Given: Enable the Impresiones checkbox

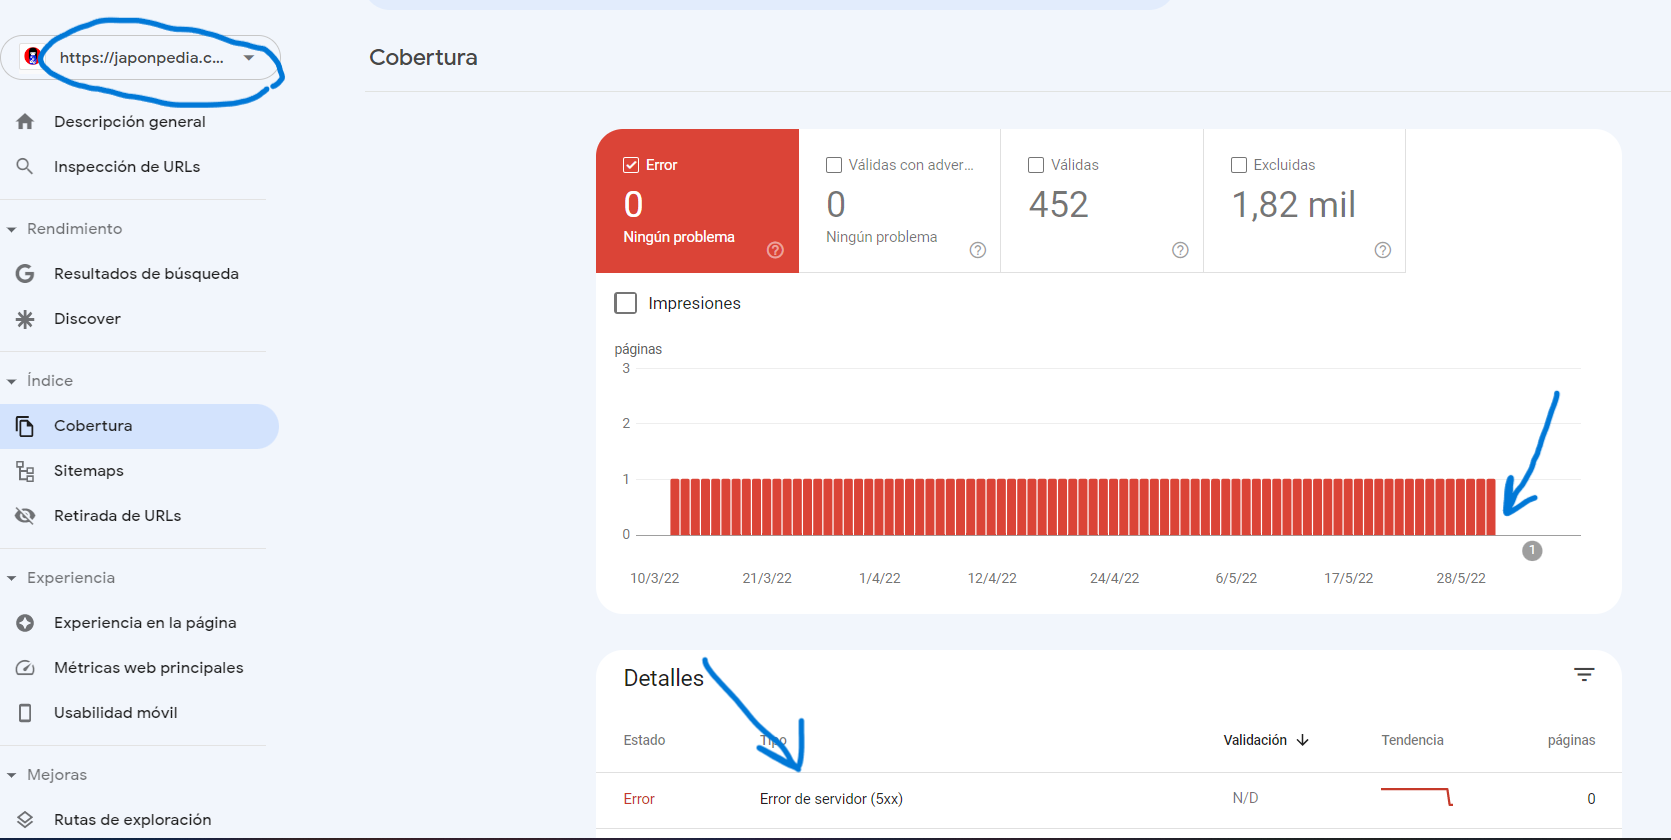Looking at the screenshot, I should coord(626,303).
